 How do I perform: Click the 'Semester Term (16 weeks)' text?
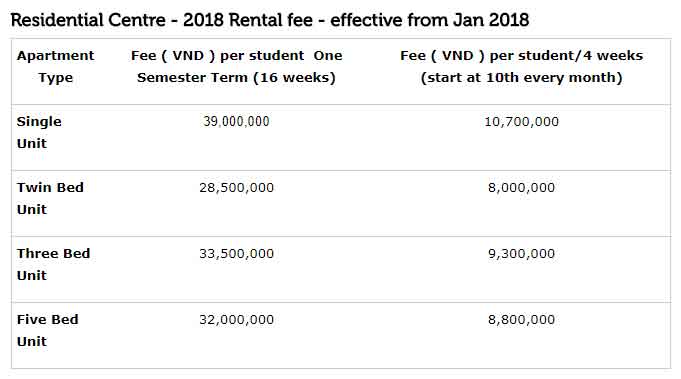236,78
